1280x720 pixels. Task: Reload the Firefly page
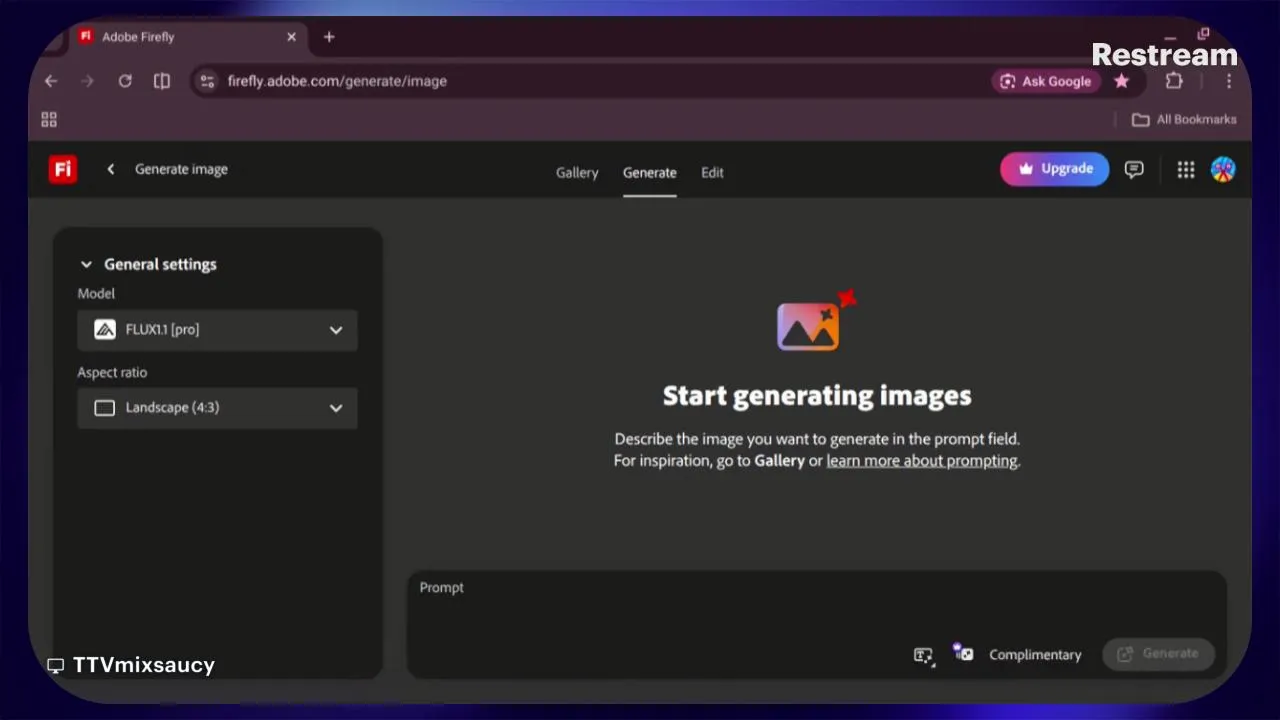[125, 81]
